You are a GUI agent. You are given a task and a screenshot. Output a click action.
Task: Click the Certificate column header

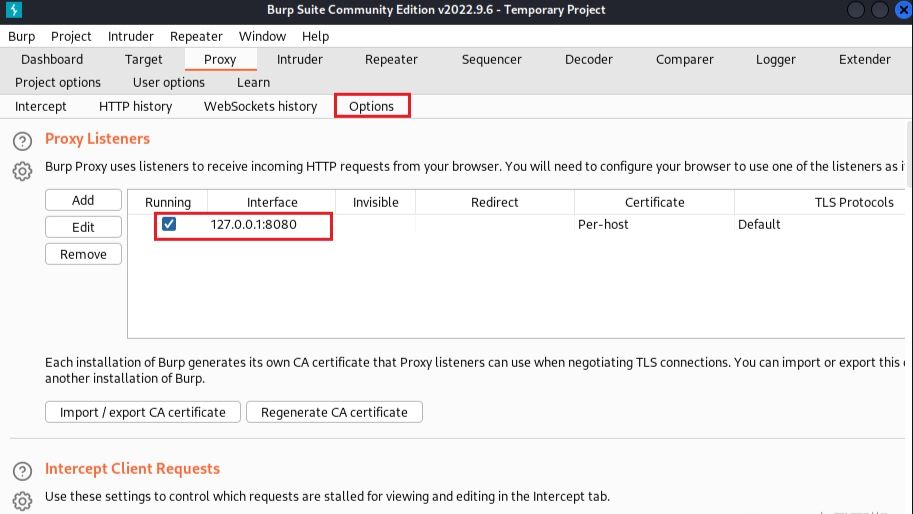click(x=654, y=202)
